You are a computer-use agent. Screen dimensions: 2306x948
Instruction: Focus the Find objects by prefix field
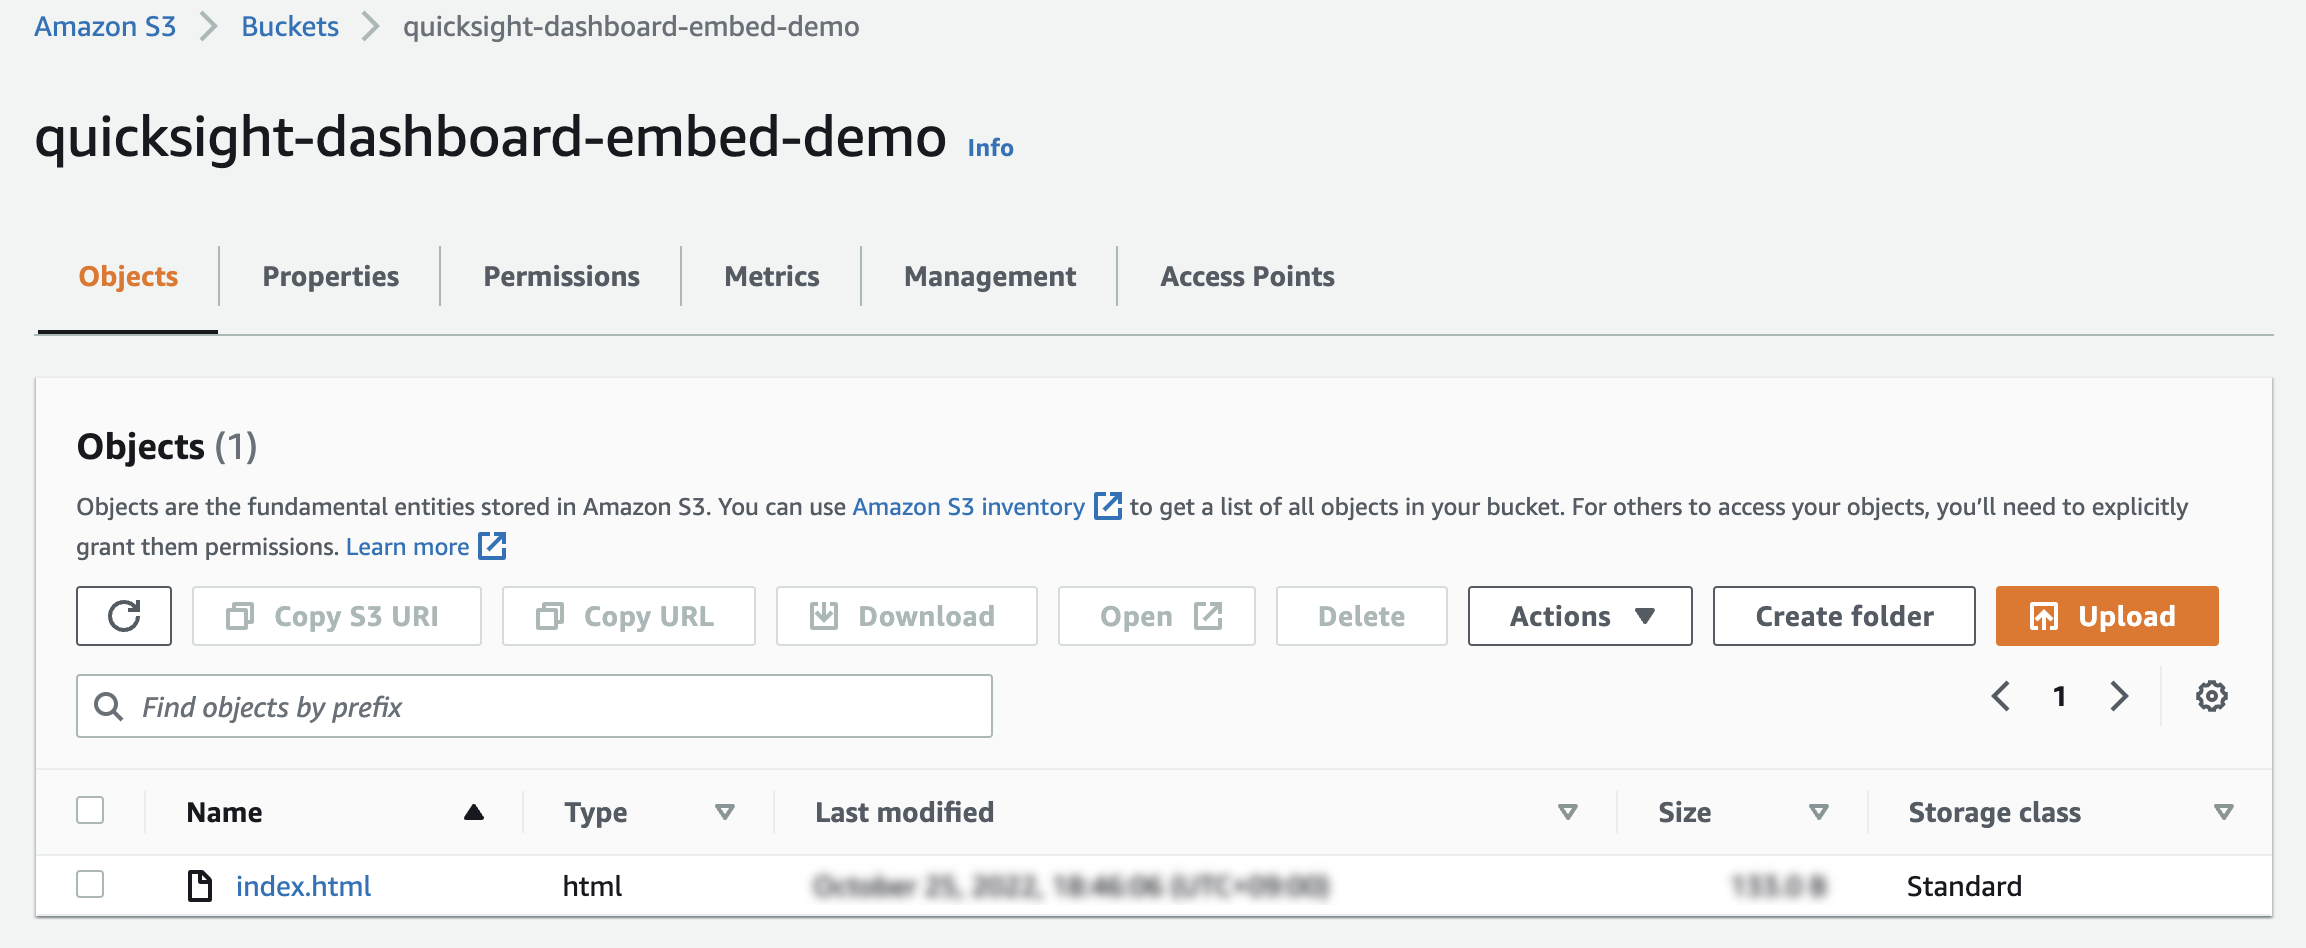[x=534, y=706]
